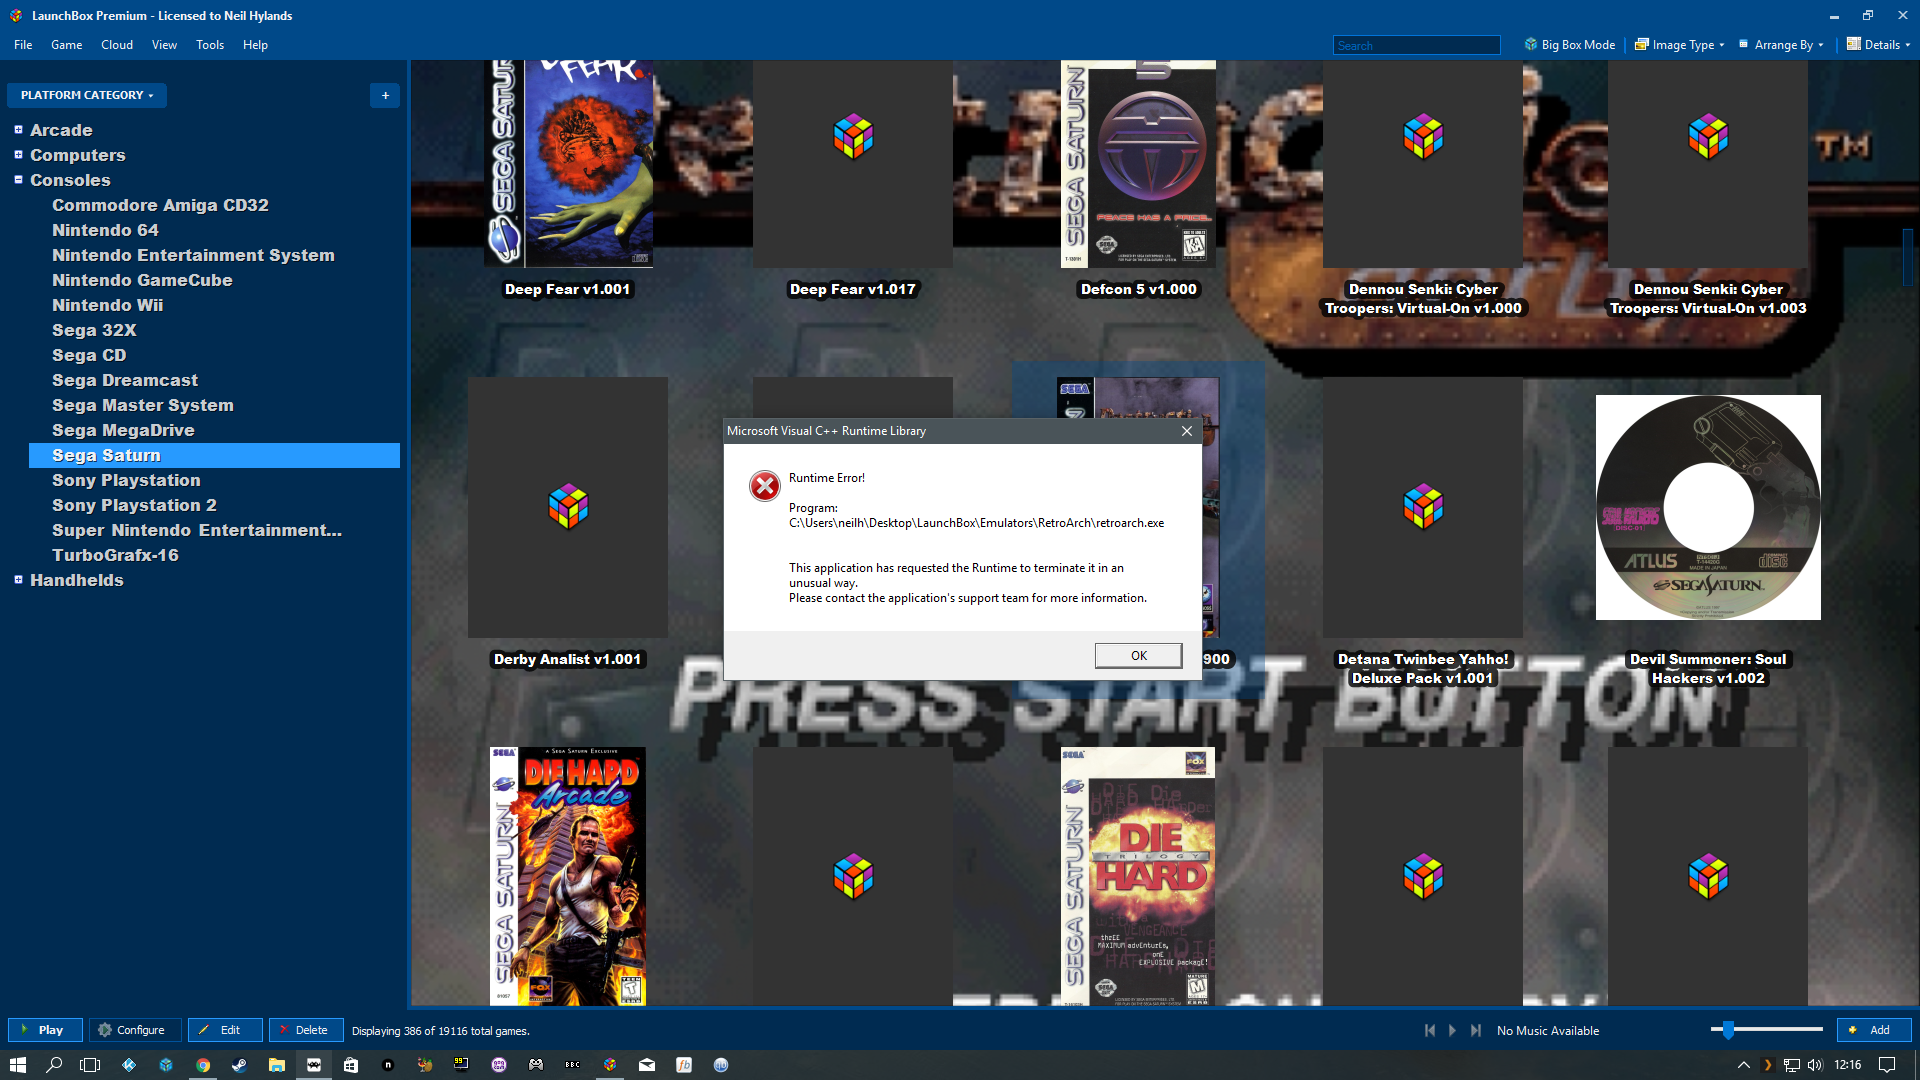Image resolution: width=1920 pixels, height=1080 pixels.
Task: Click the play music button
Action: tap(1452, 1030)
